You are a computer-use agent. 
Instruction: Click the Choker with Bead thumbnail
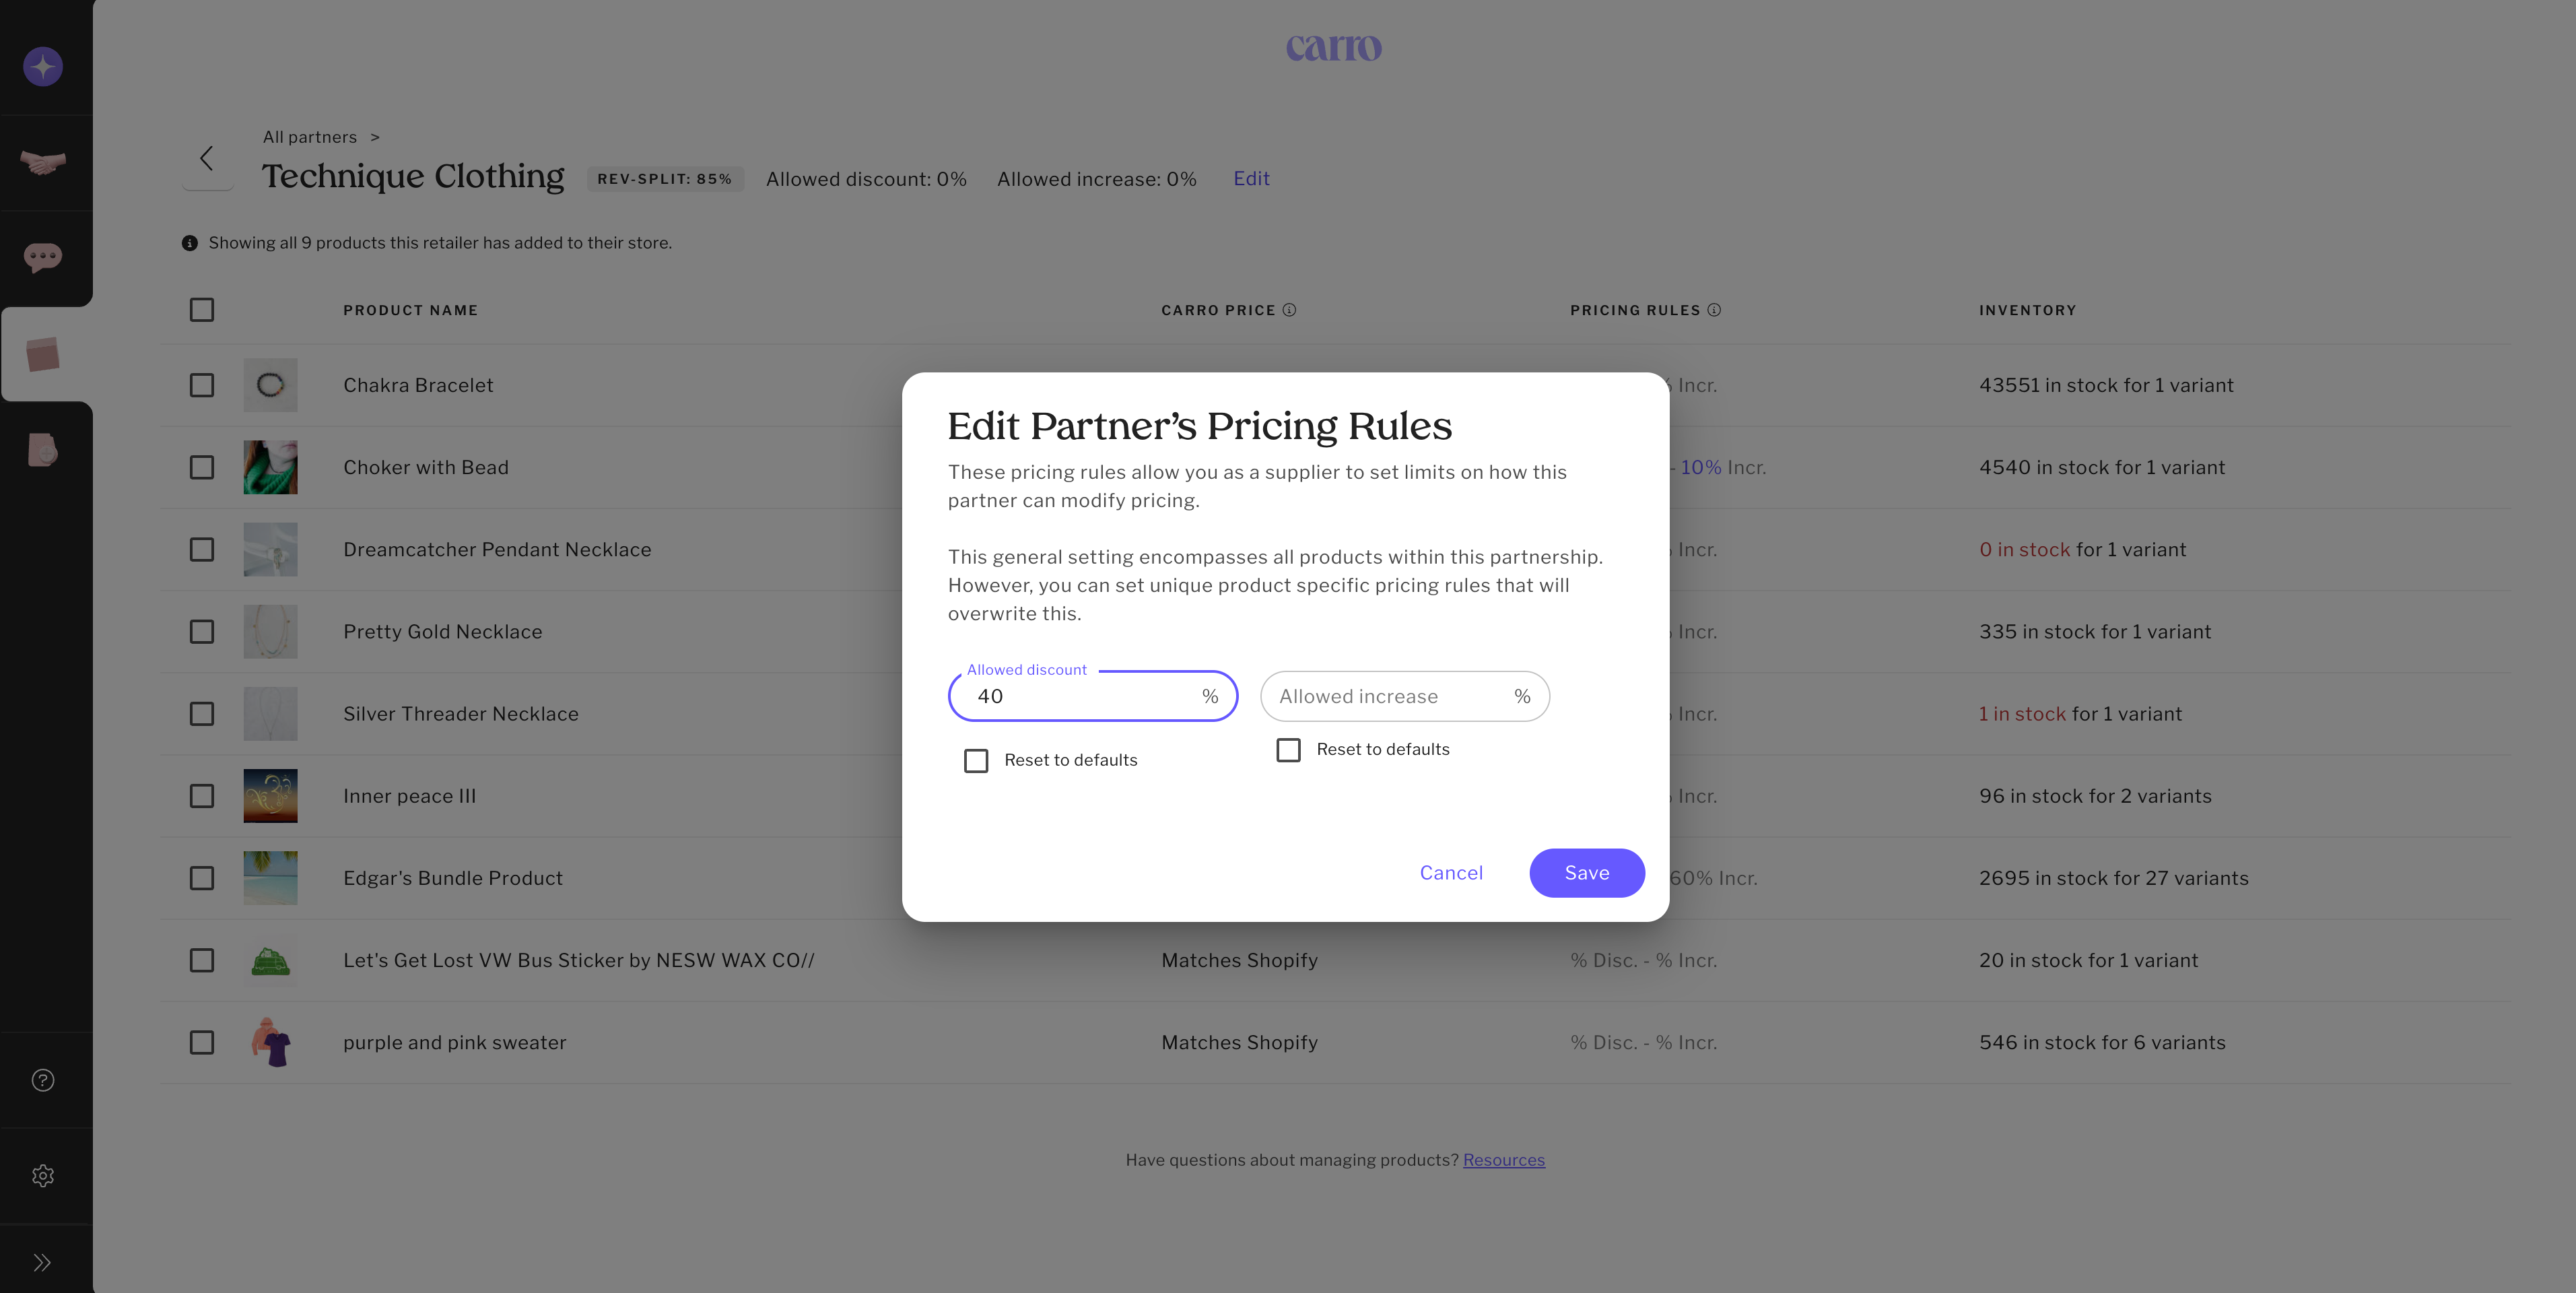[270, 467]
